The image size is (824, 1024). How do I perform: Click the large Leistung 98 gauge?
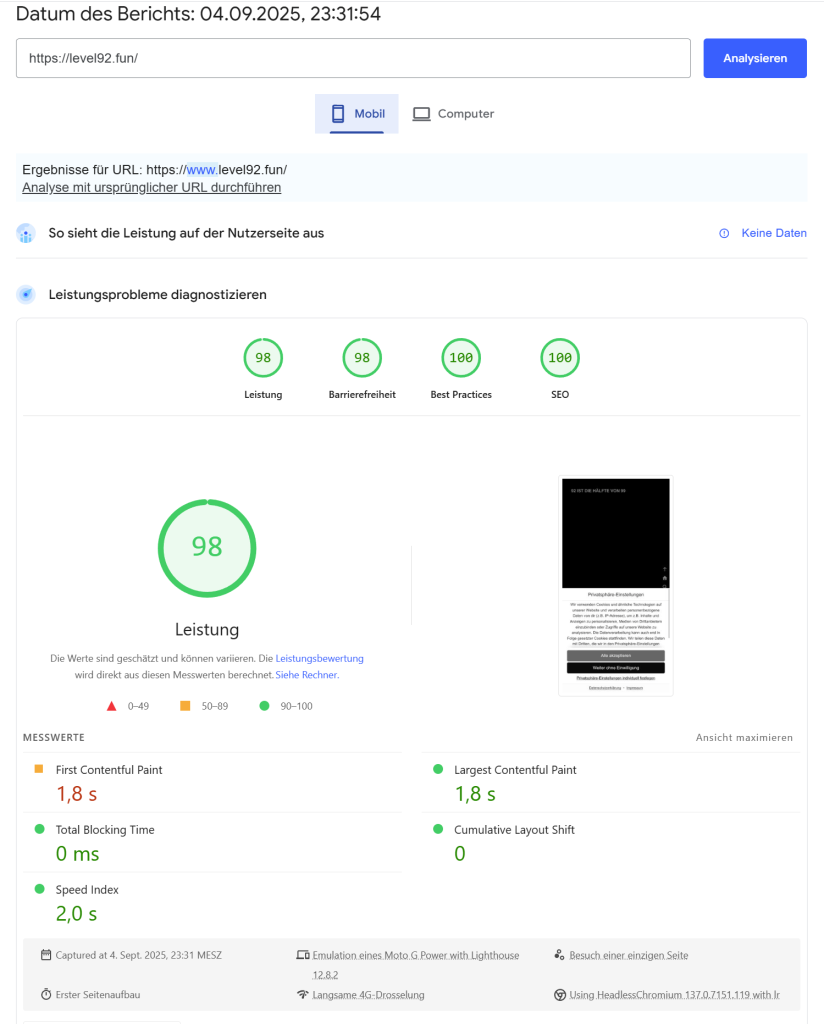(207, 548)
